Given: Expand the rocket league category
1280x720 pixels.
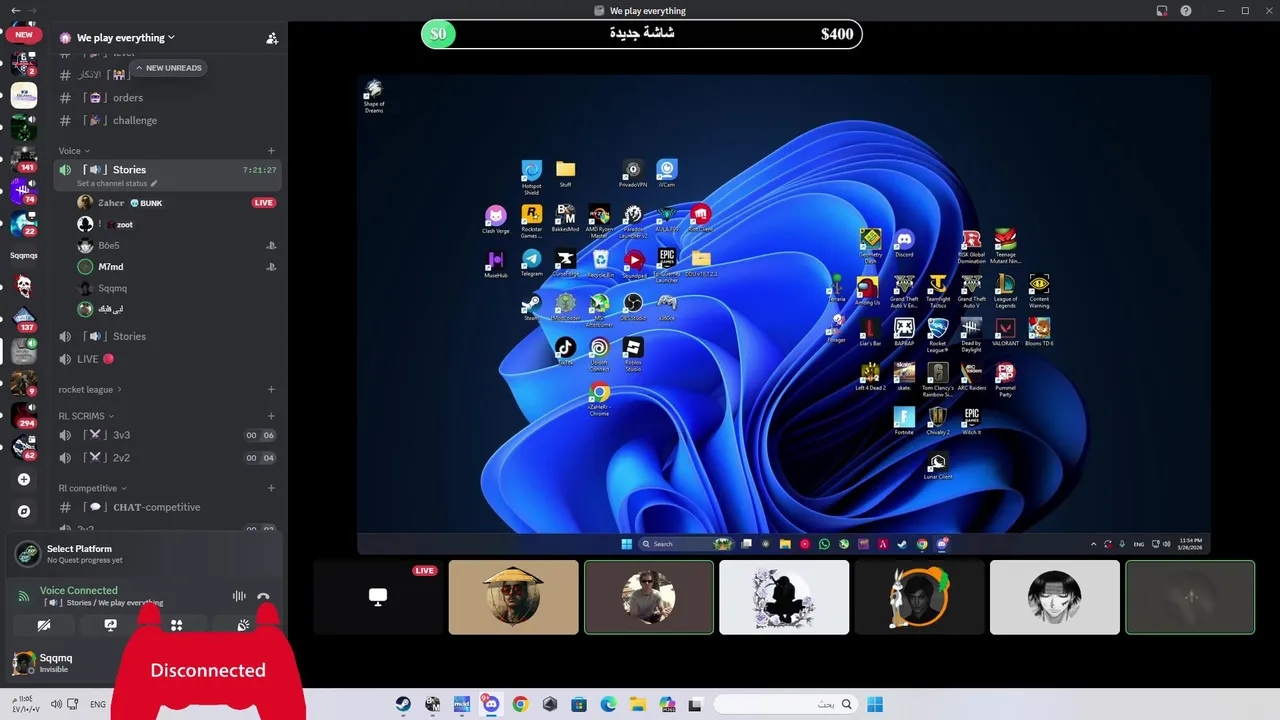Looking at the screenshot, I should click(x=90, y=390).
